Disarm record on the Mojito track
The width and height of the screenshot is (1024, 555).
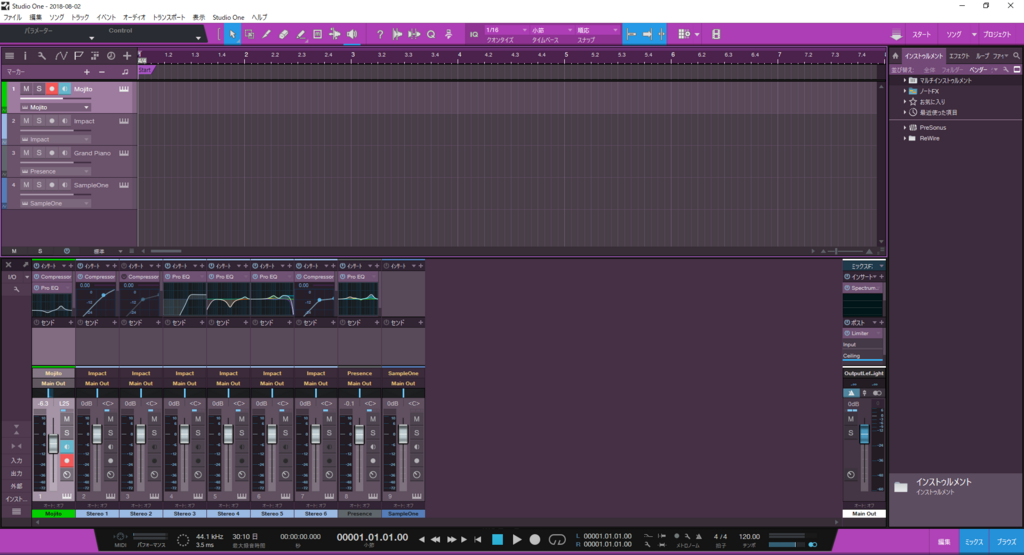(x=52, y=89)
